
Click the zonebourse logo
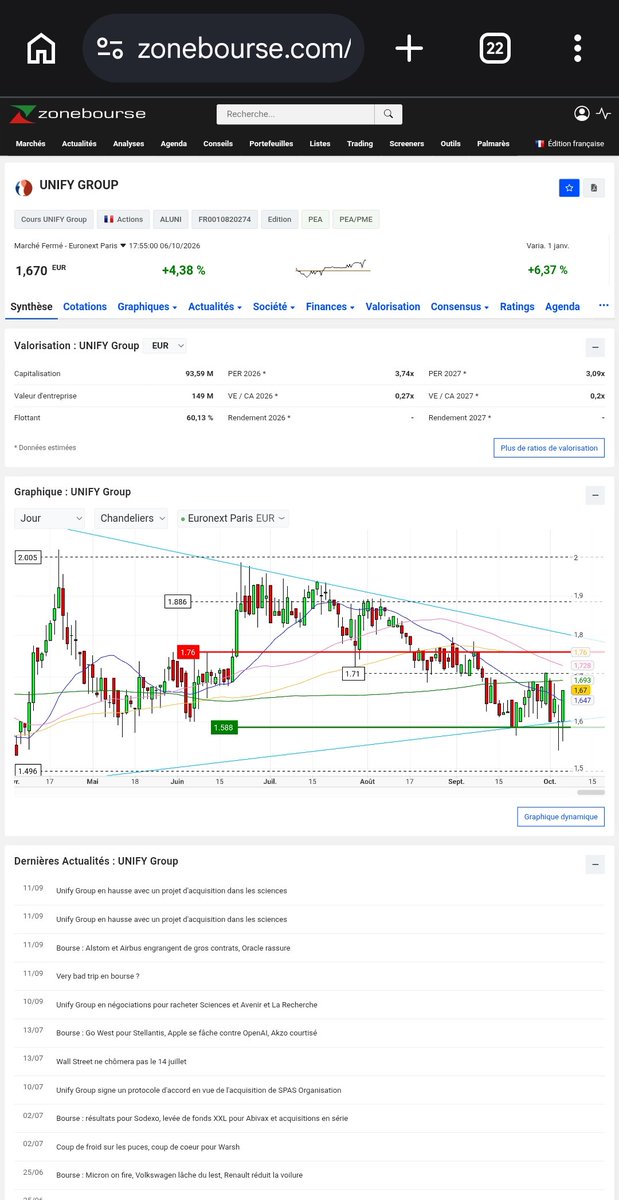pyautogui.click(x=78, y=114)
